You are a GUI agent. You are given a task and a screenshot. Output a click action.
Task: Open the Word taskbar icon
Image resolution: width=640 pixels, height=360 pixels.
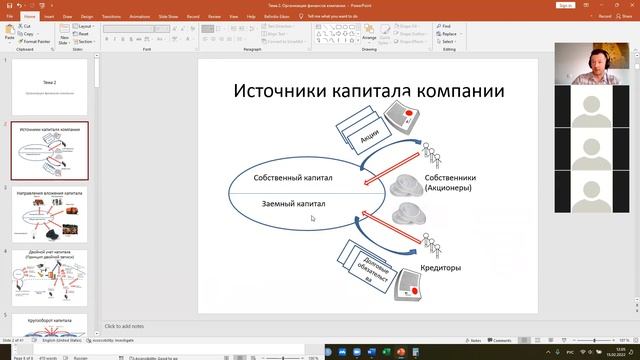pos(371,352)
